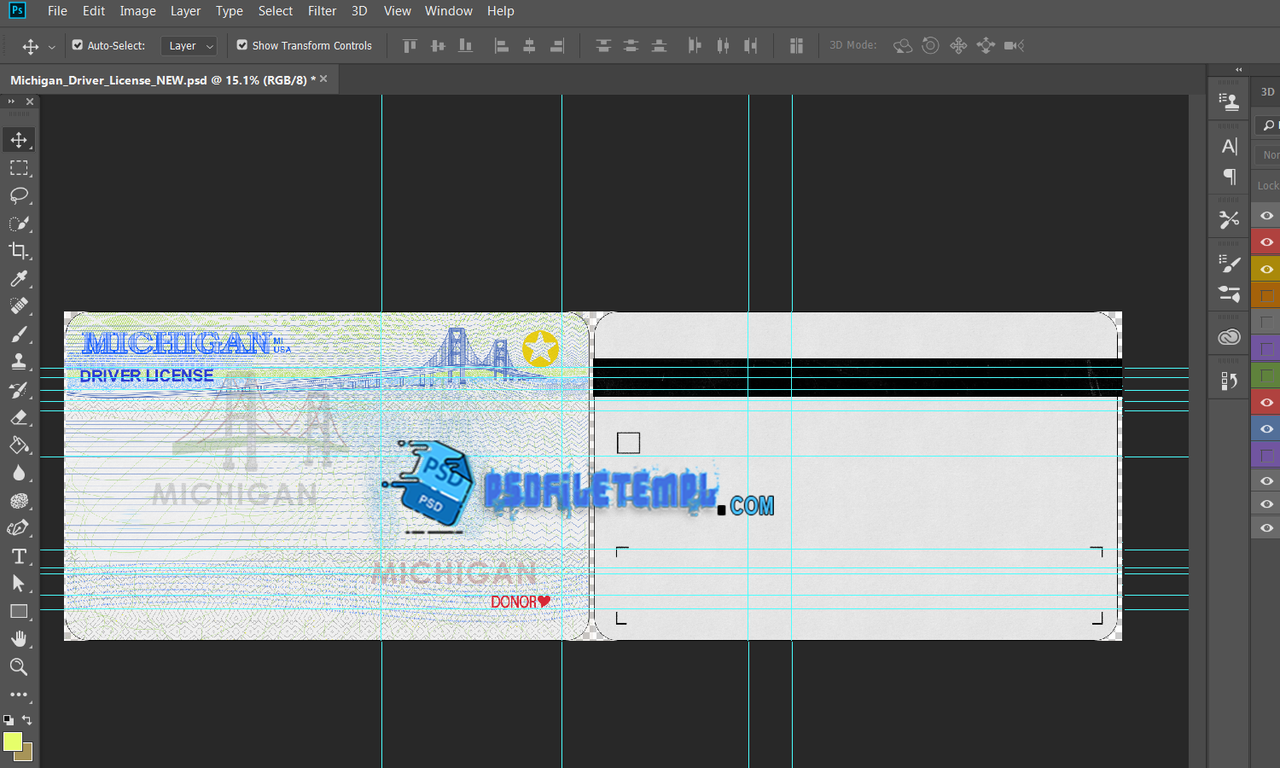Screen dimensions: 1280x768
Task: Select the Eyedropper tool
Action: [x=19, y=279]
